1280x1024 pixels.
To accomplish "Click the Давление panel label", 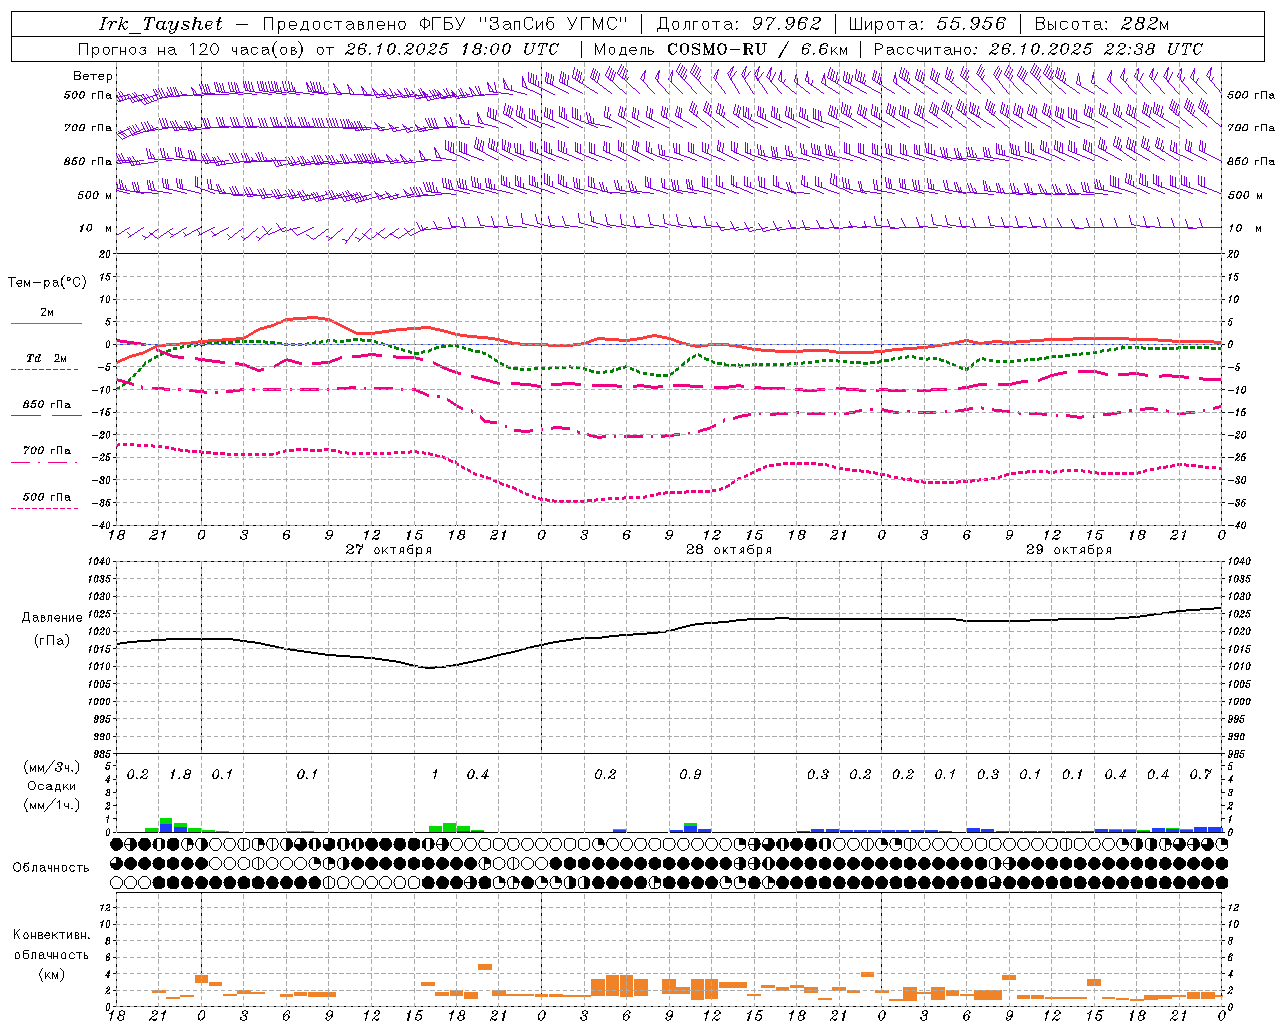I will click(52, 618).
